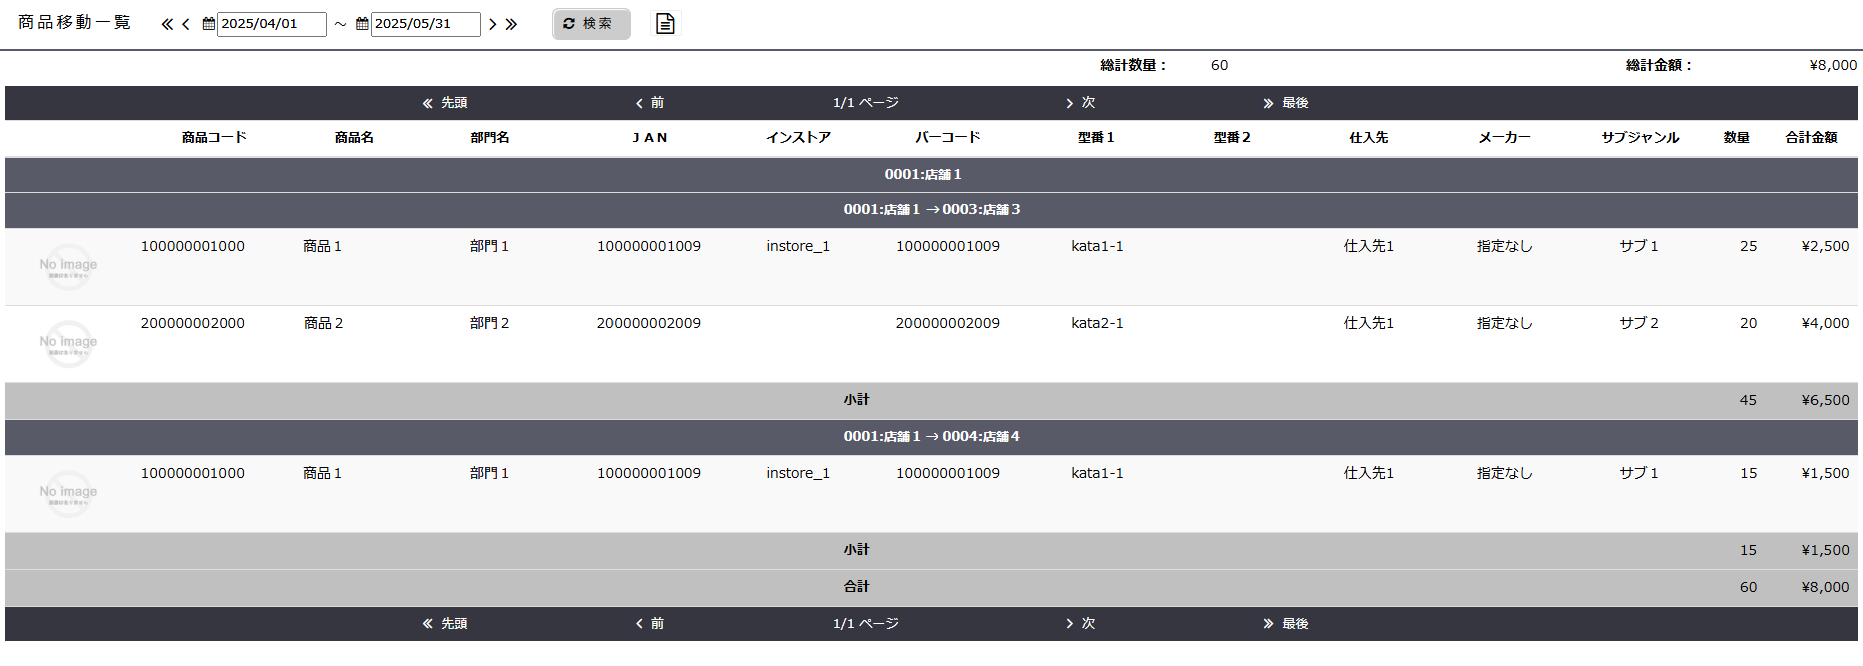Image resolution: width=1863 pixels, height=666 pixels.
Task: Go to 先頭 in top pager
Action: [445, 103]
